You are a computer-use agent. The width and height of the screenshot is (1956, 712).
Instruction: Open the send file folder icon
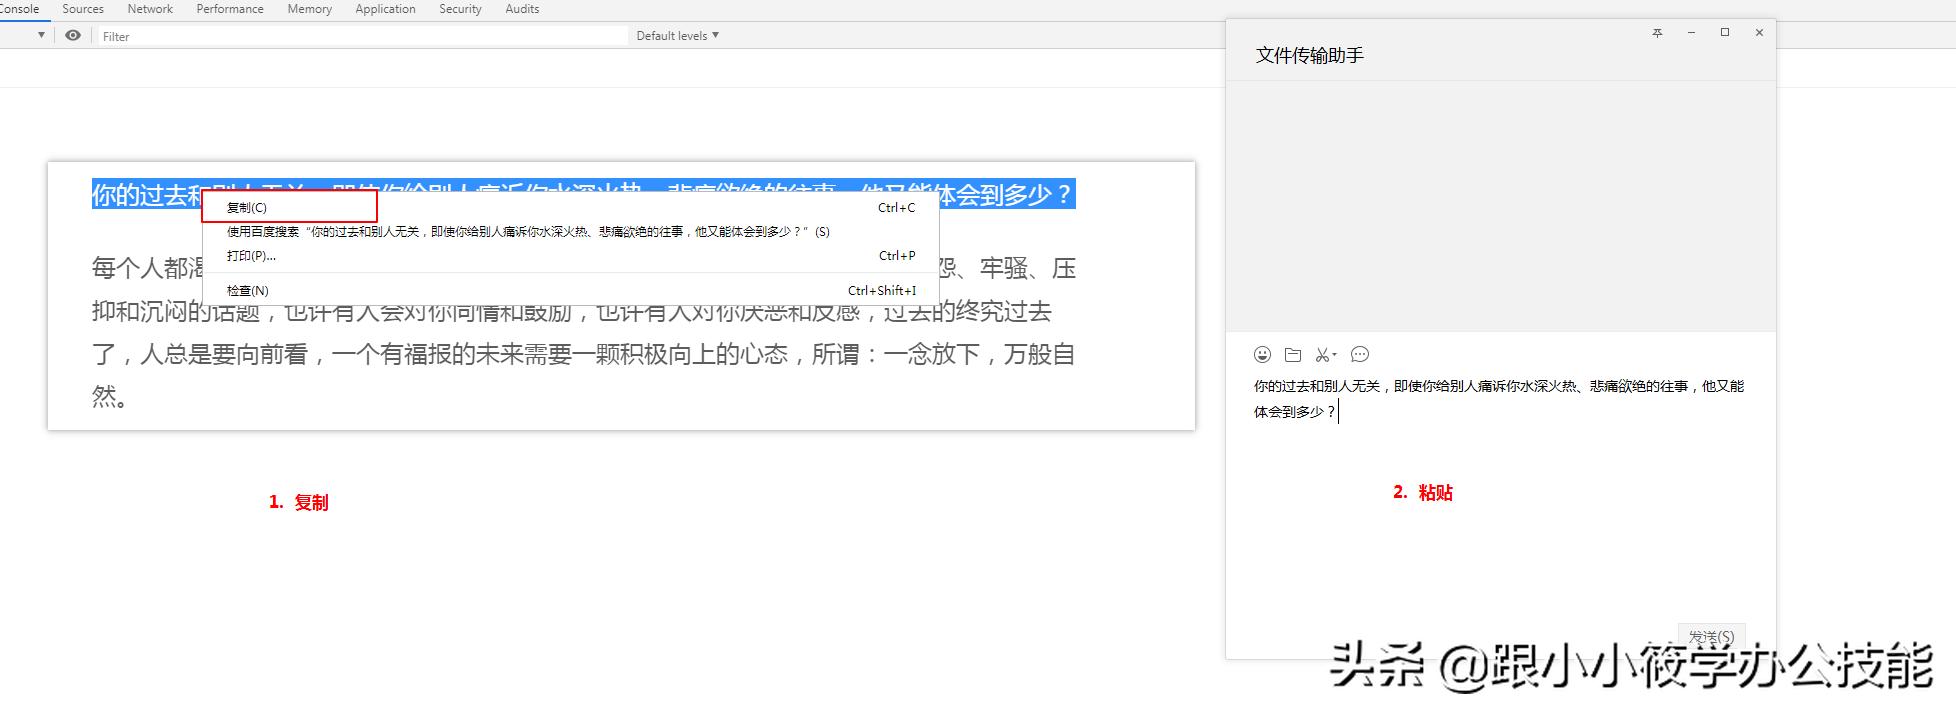pos(1293,355)
